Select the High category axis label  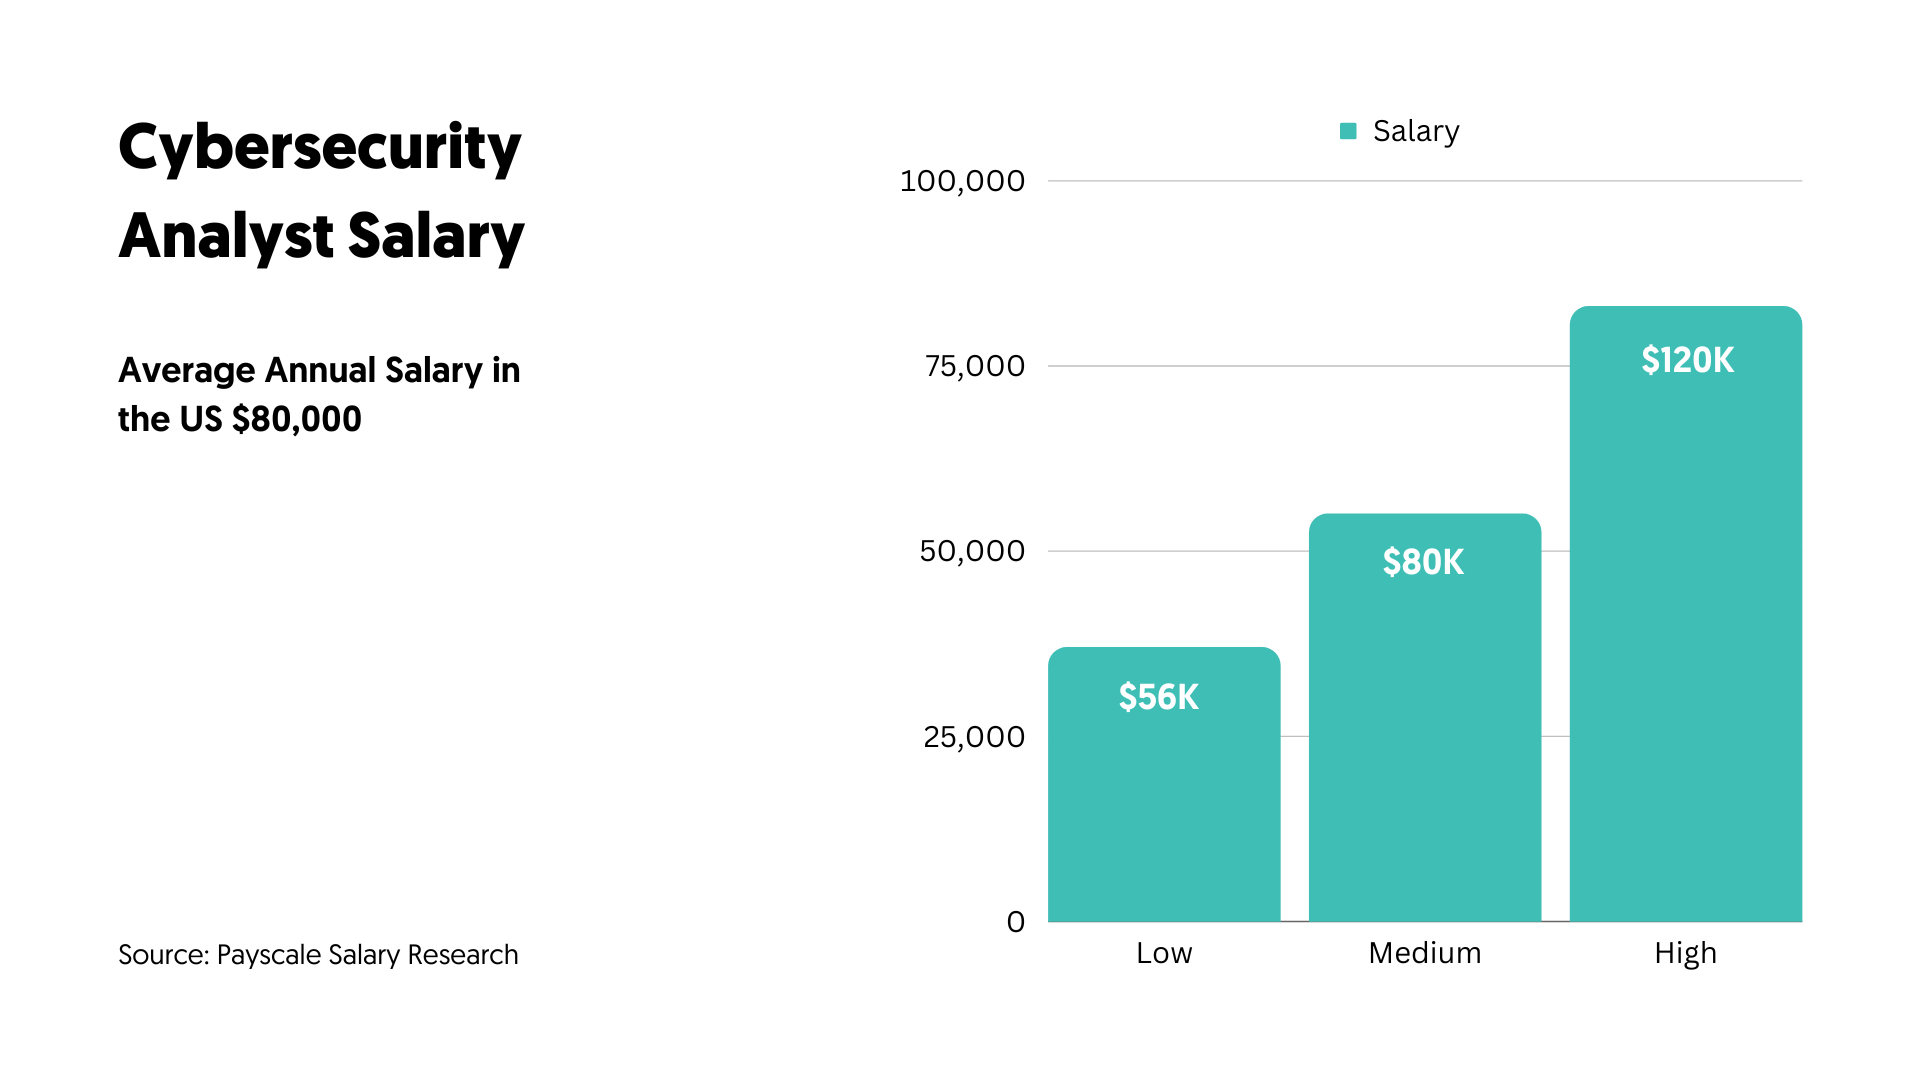click(1685, 953)
